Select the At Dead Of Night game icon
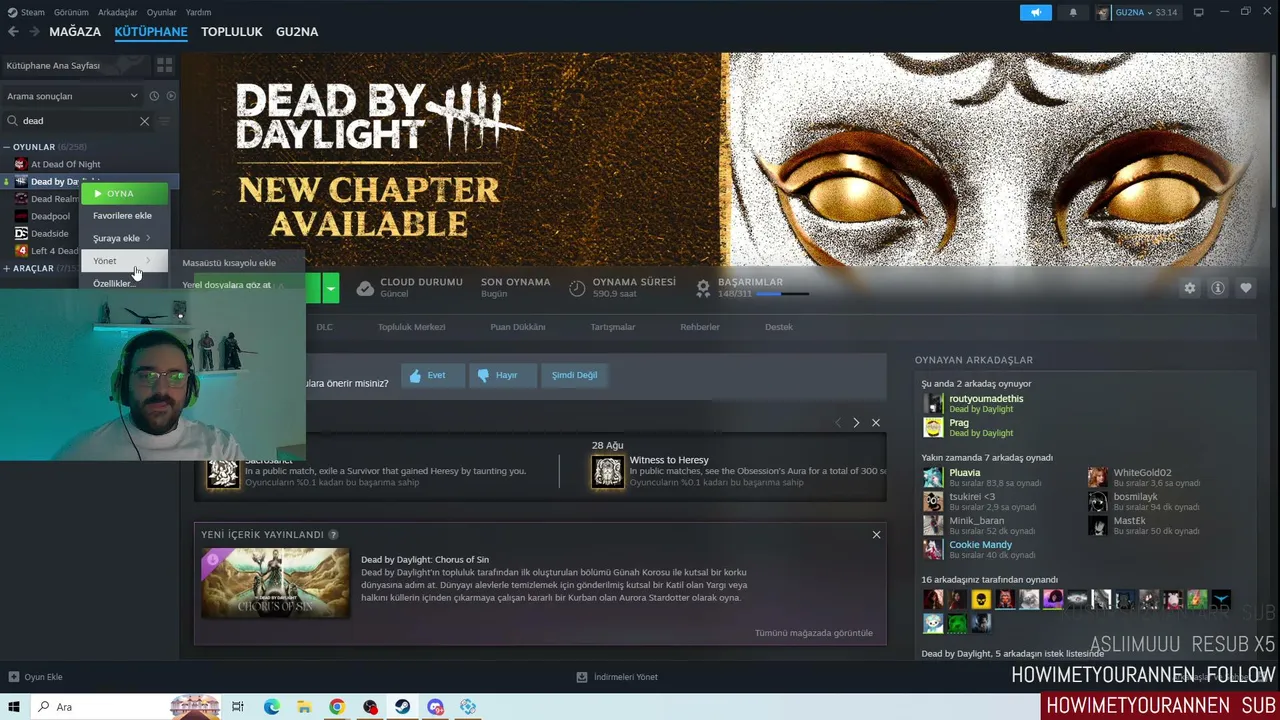 (x=21, y=164)
